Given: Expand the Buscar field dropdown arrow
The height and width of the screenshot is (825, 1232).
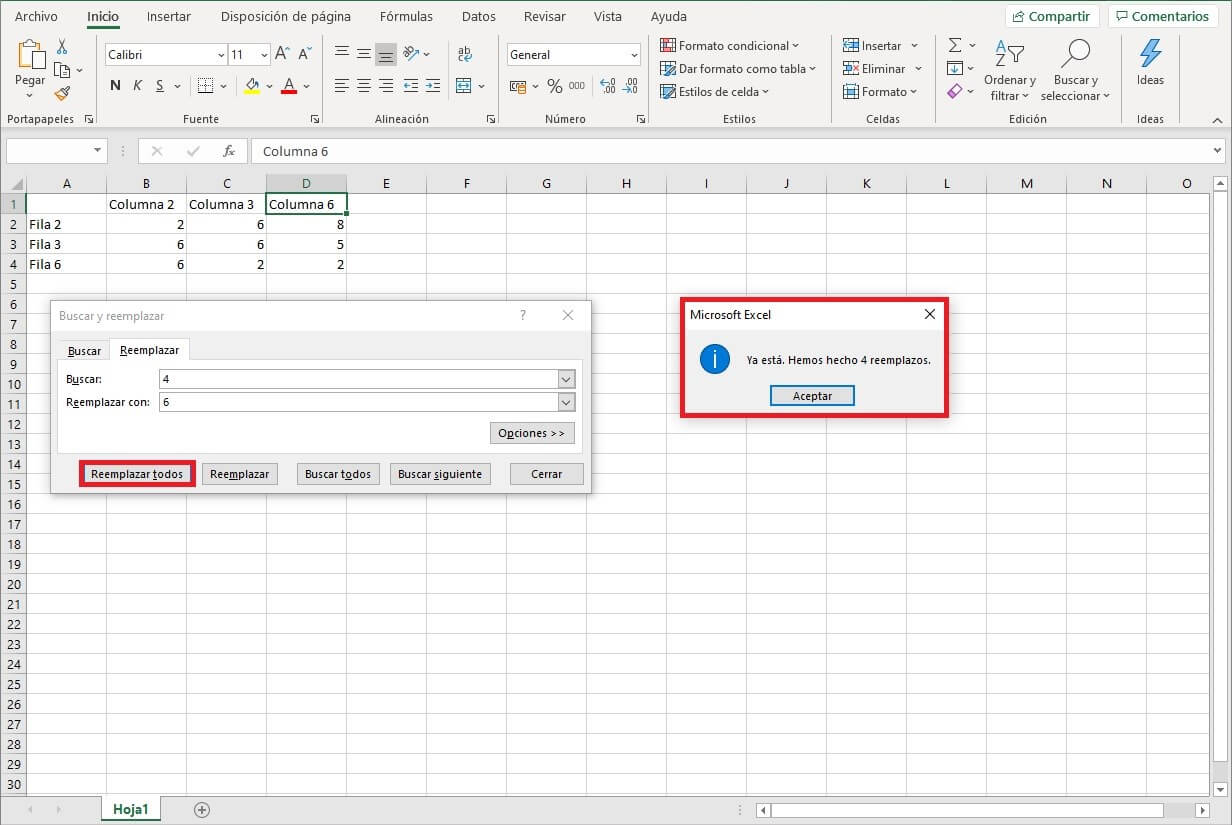Looking at the screenshot, I should click(566, 379).
